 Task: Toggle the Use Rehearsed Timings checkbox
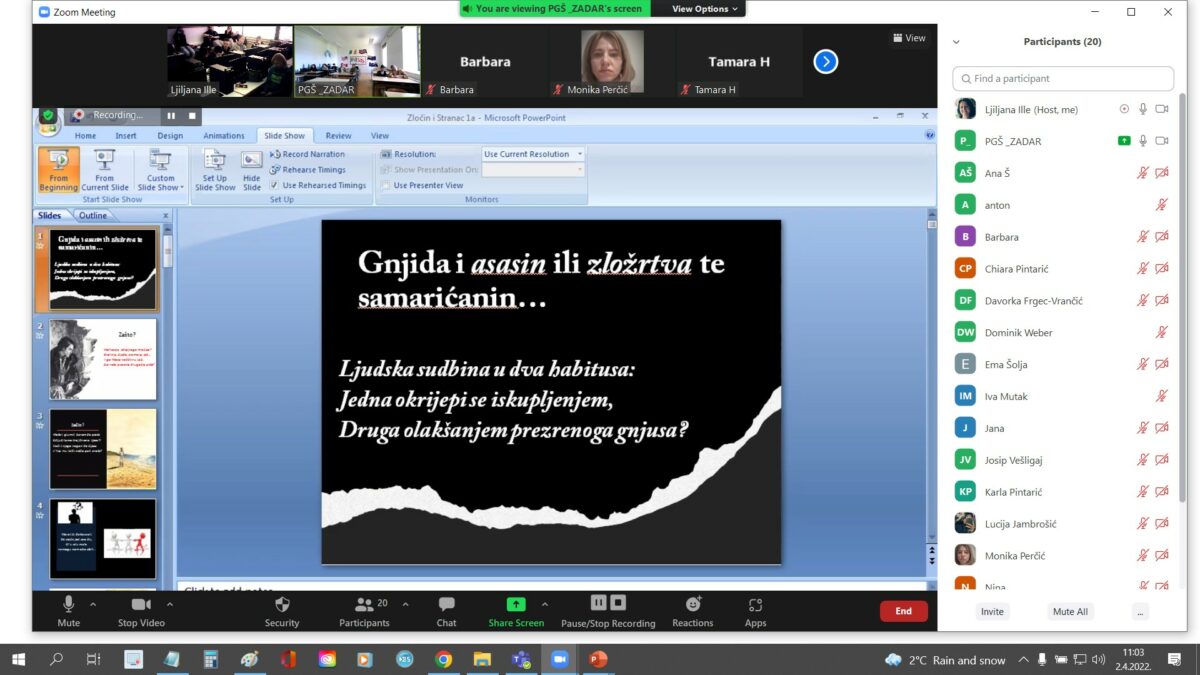pyautogui.click(x=275, y=185)
